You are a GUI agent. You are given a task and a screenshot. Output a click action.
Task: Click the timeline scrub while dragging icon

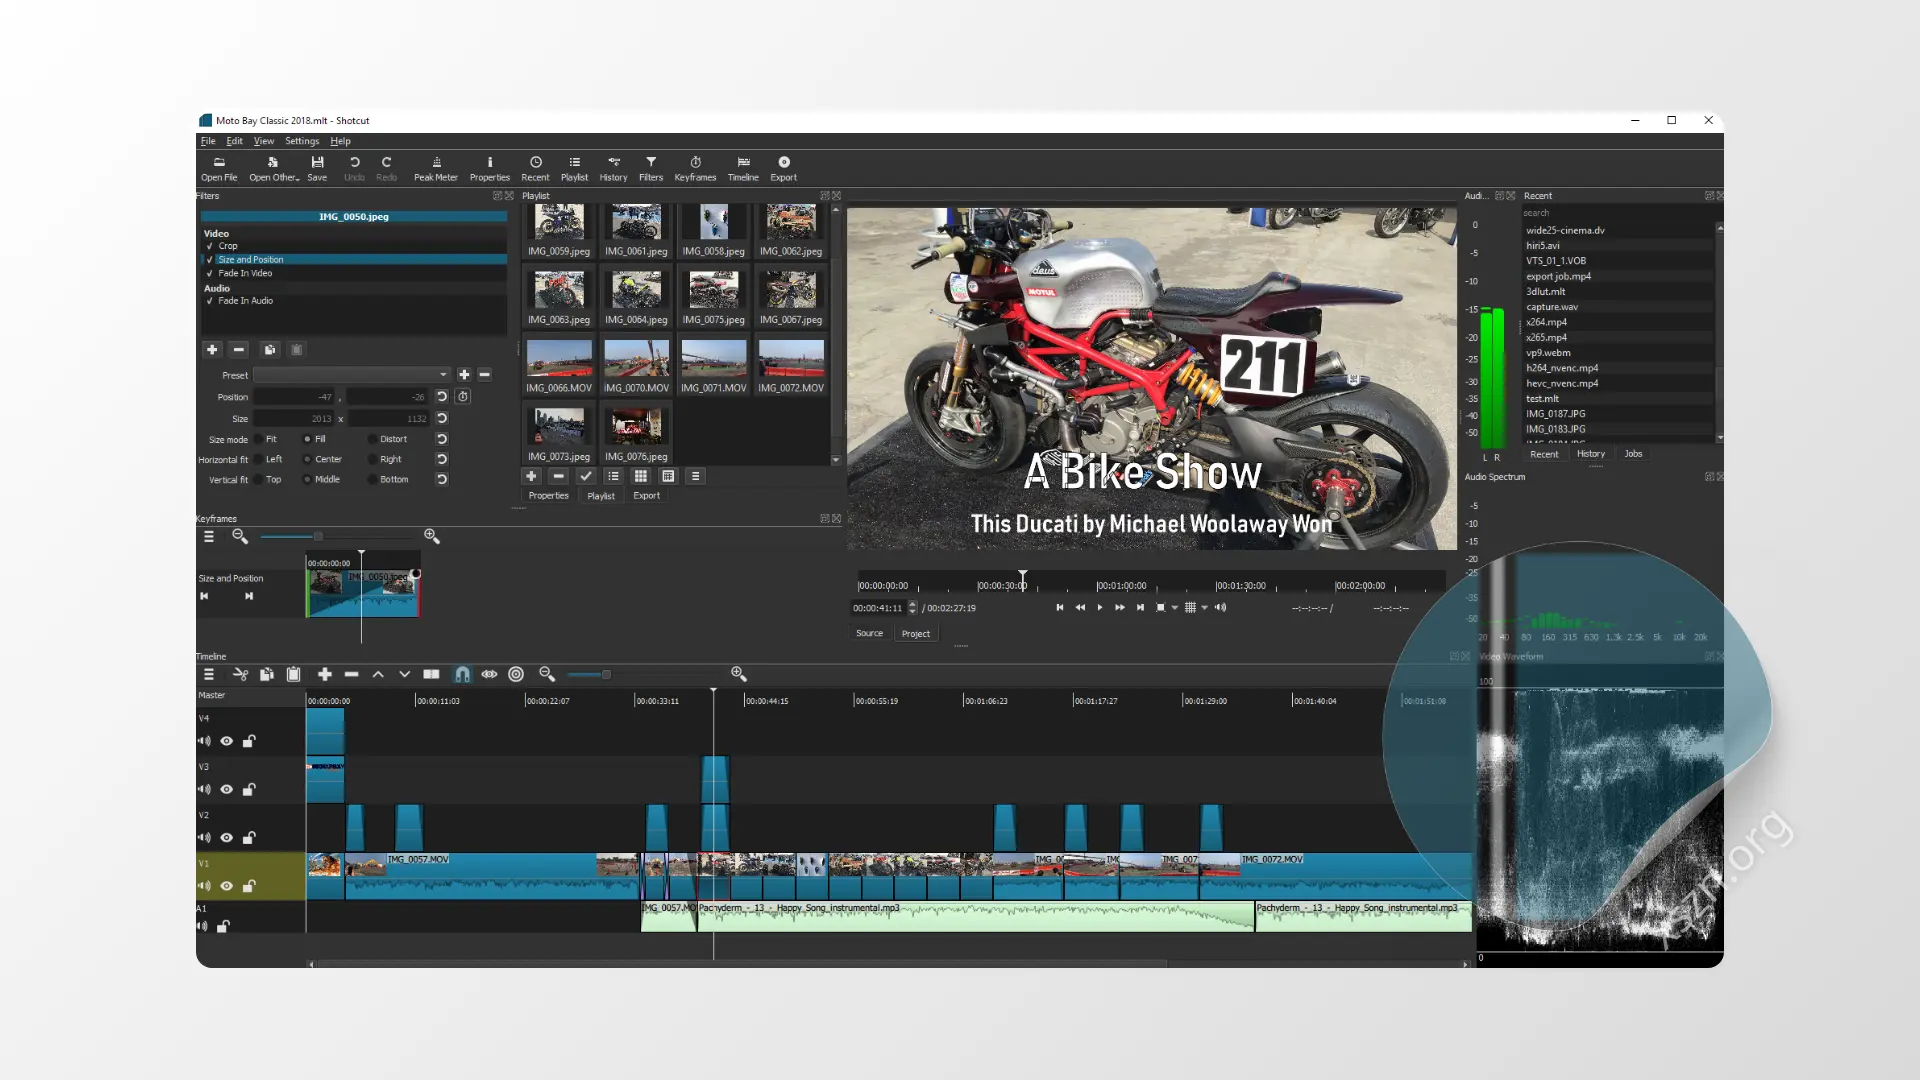(489, 674)
